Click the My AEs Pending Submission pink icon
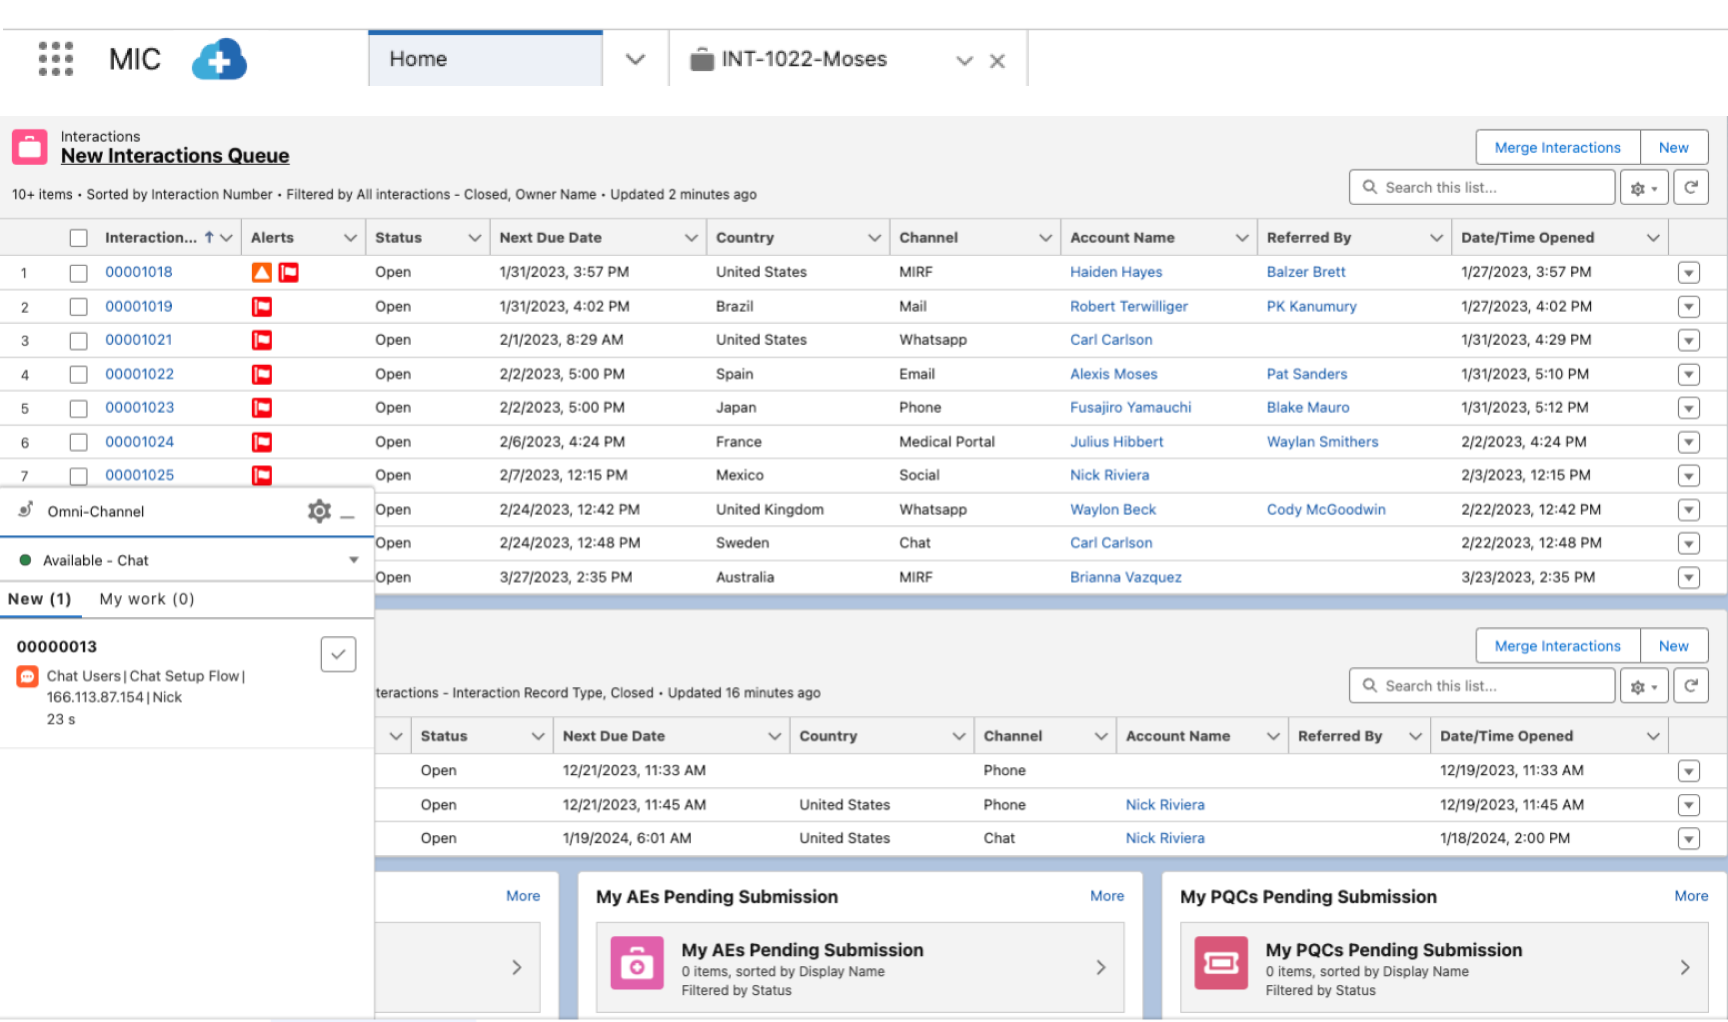1728x1022 pixels. 637,963
